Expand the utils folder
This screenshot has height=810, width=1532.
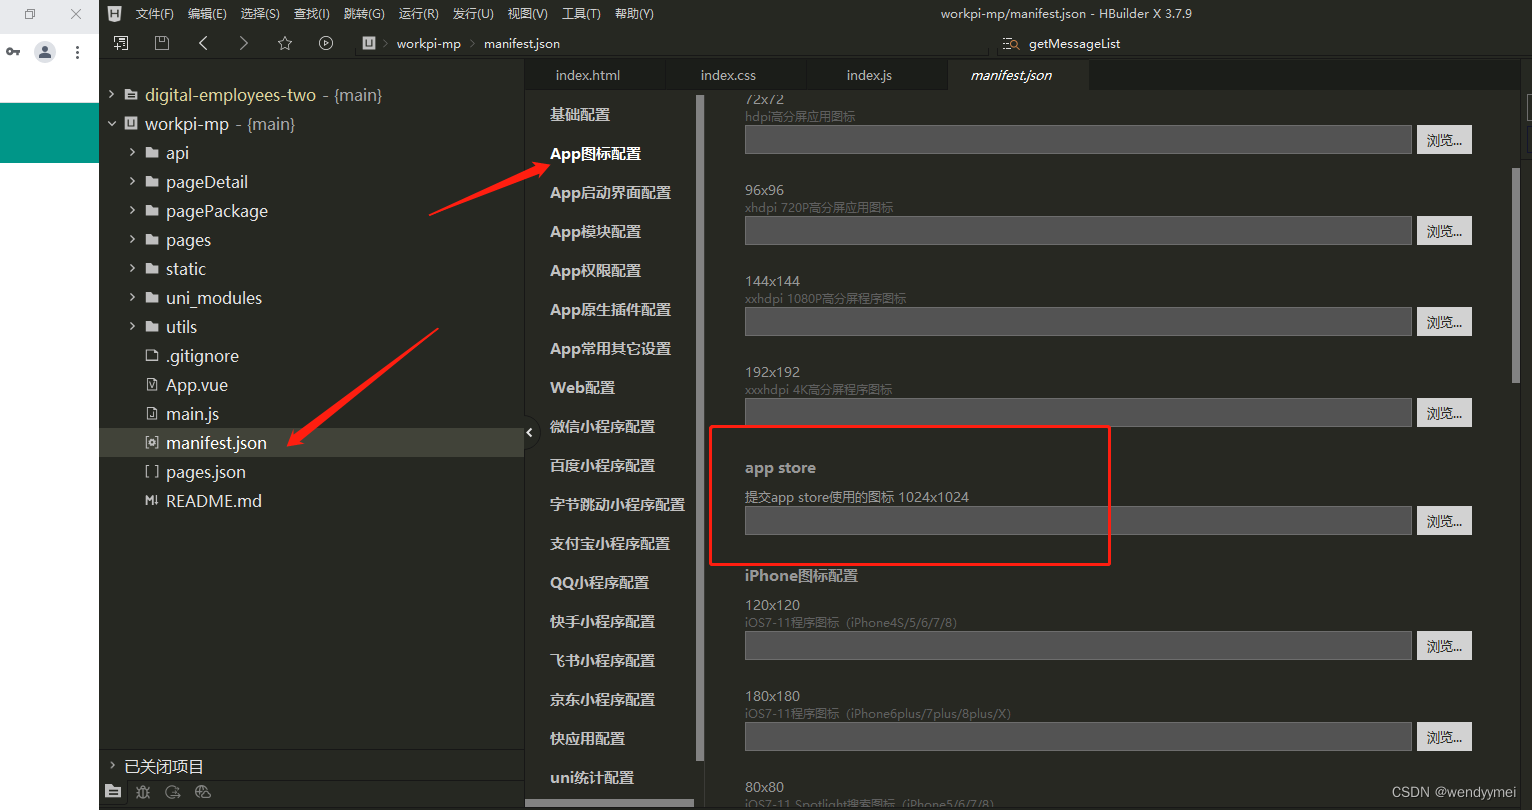[x=132, y=327]
